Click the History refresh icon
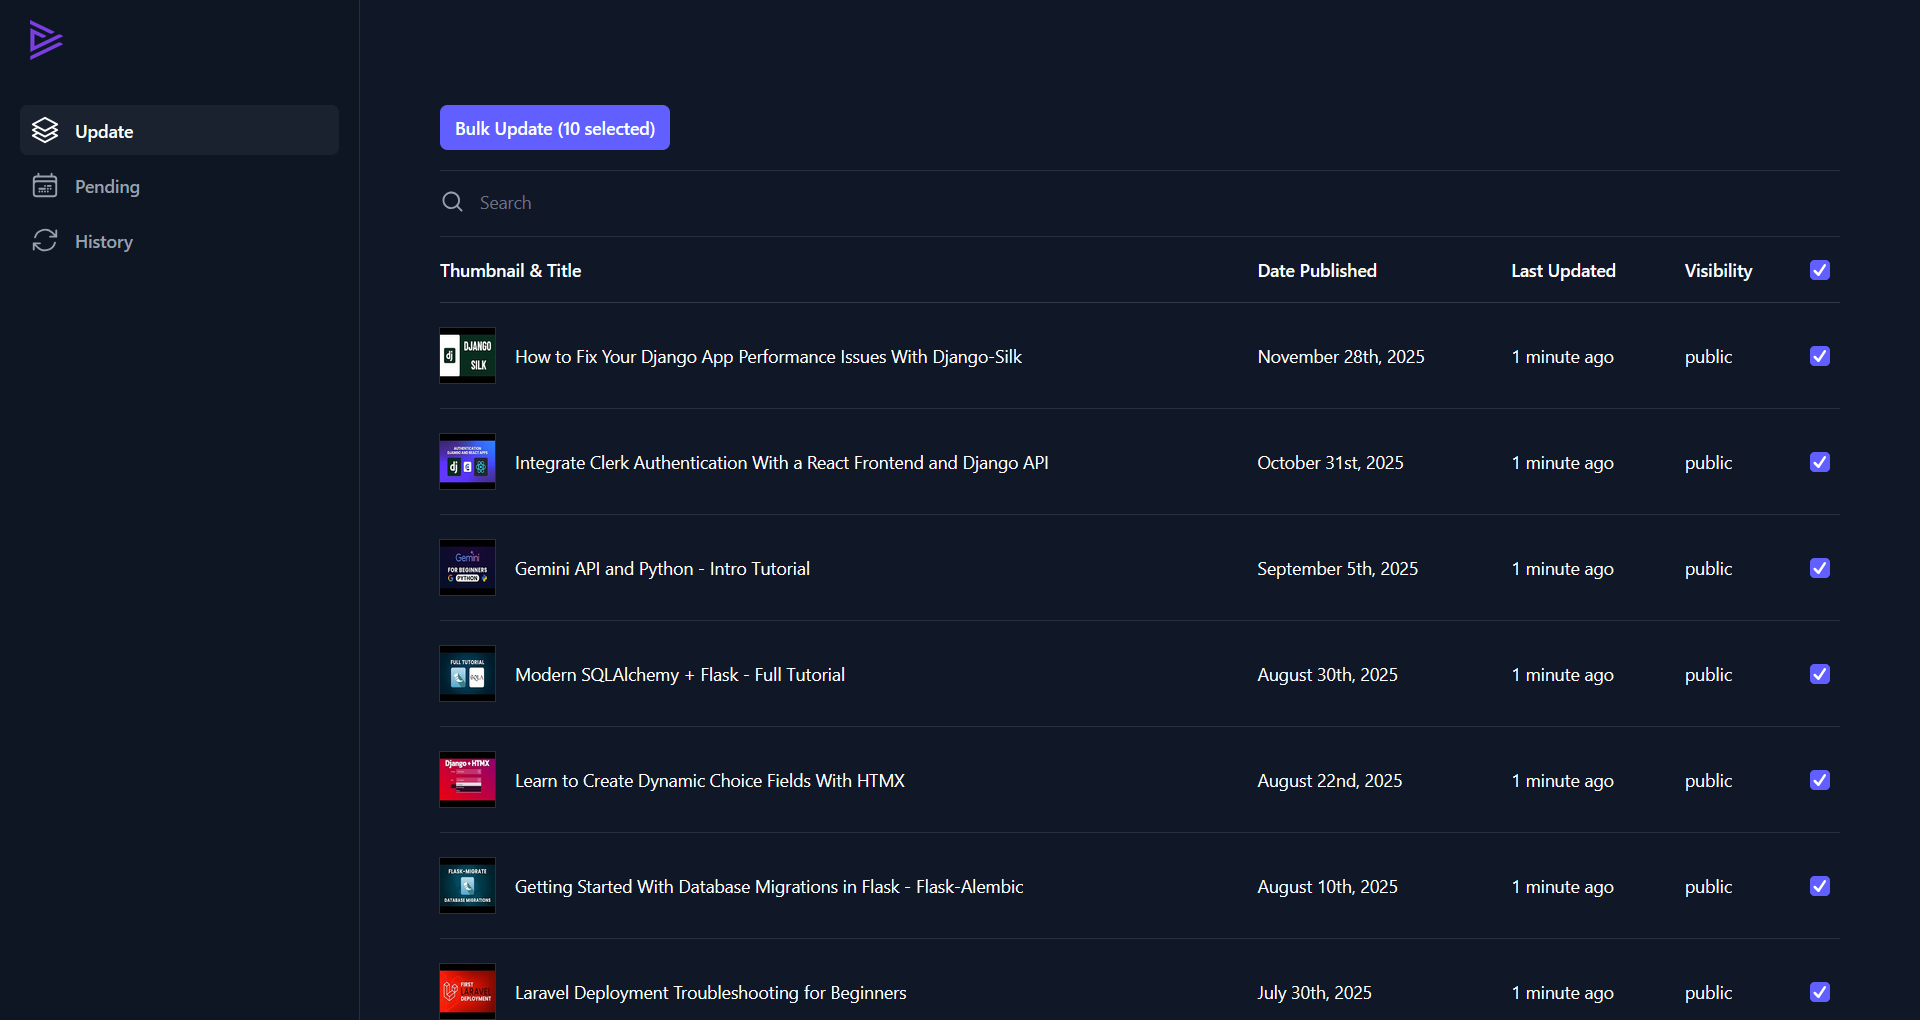1920x1020 pixels. [44, 241]
